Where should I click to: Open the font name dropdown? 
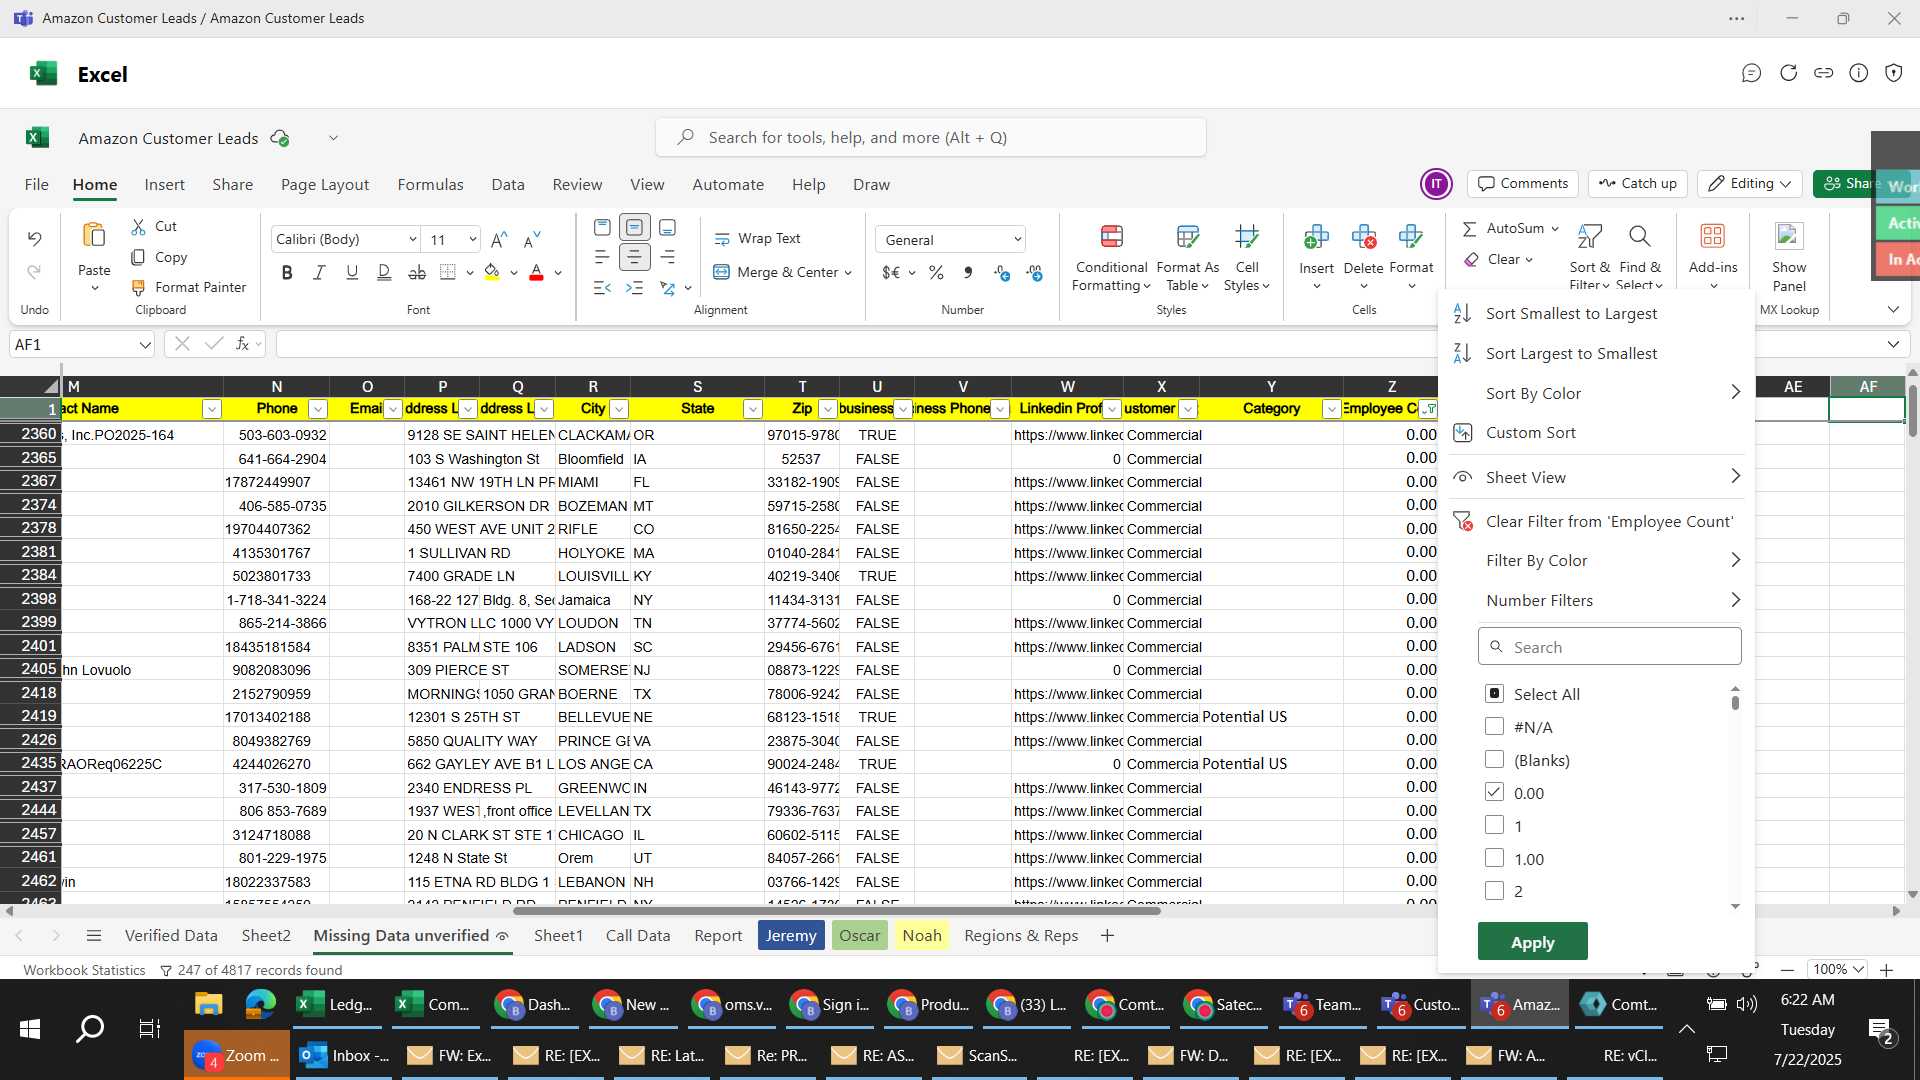412,239
